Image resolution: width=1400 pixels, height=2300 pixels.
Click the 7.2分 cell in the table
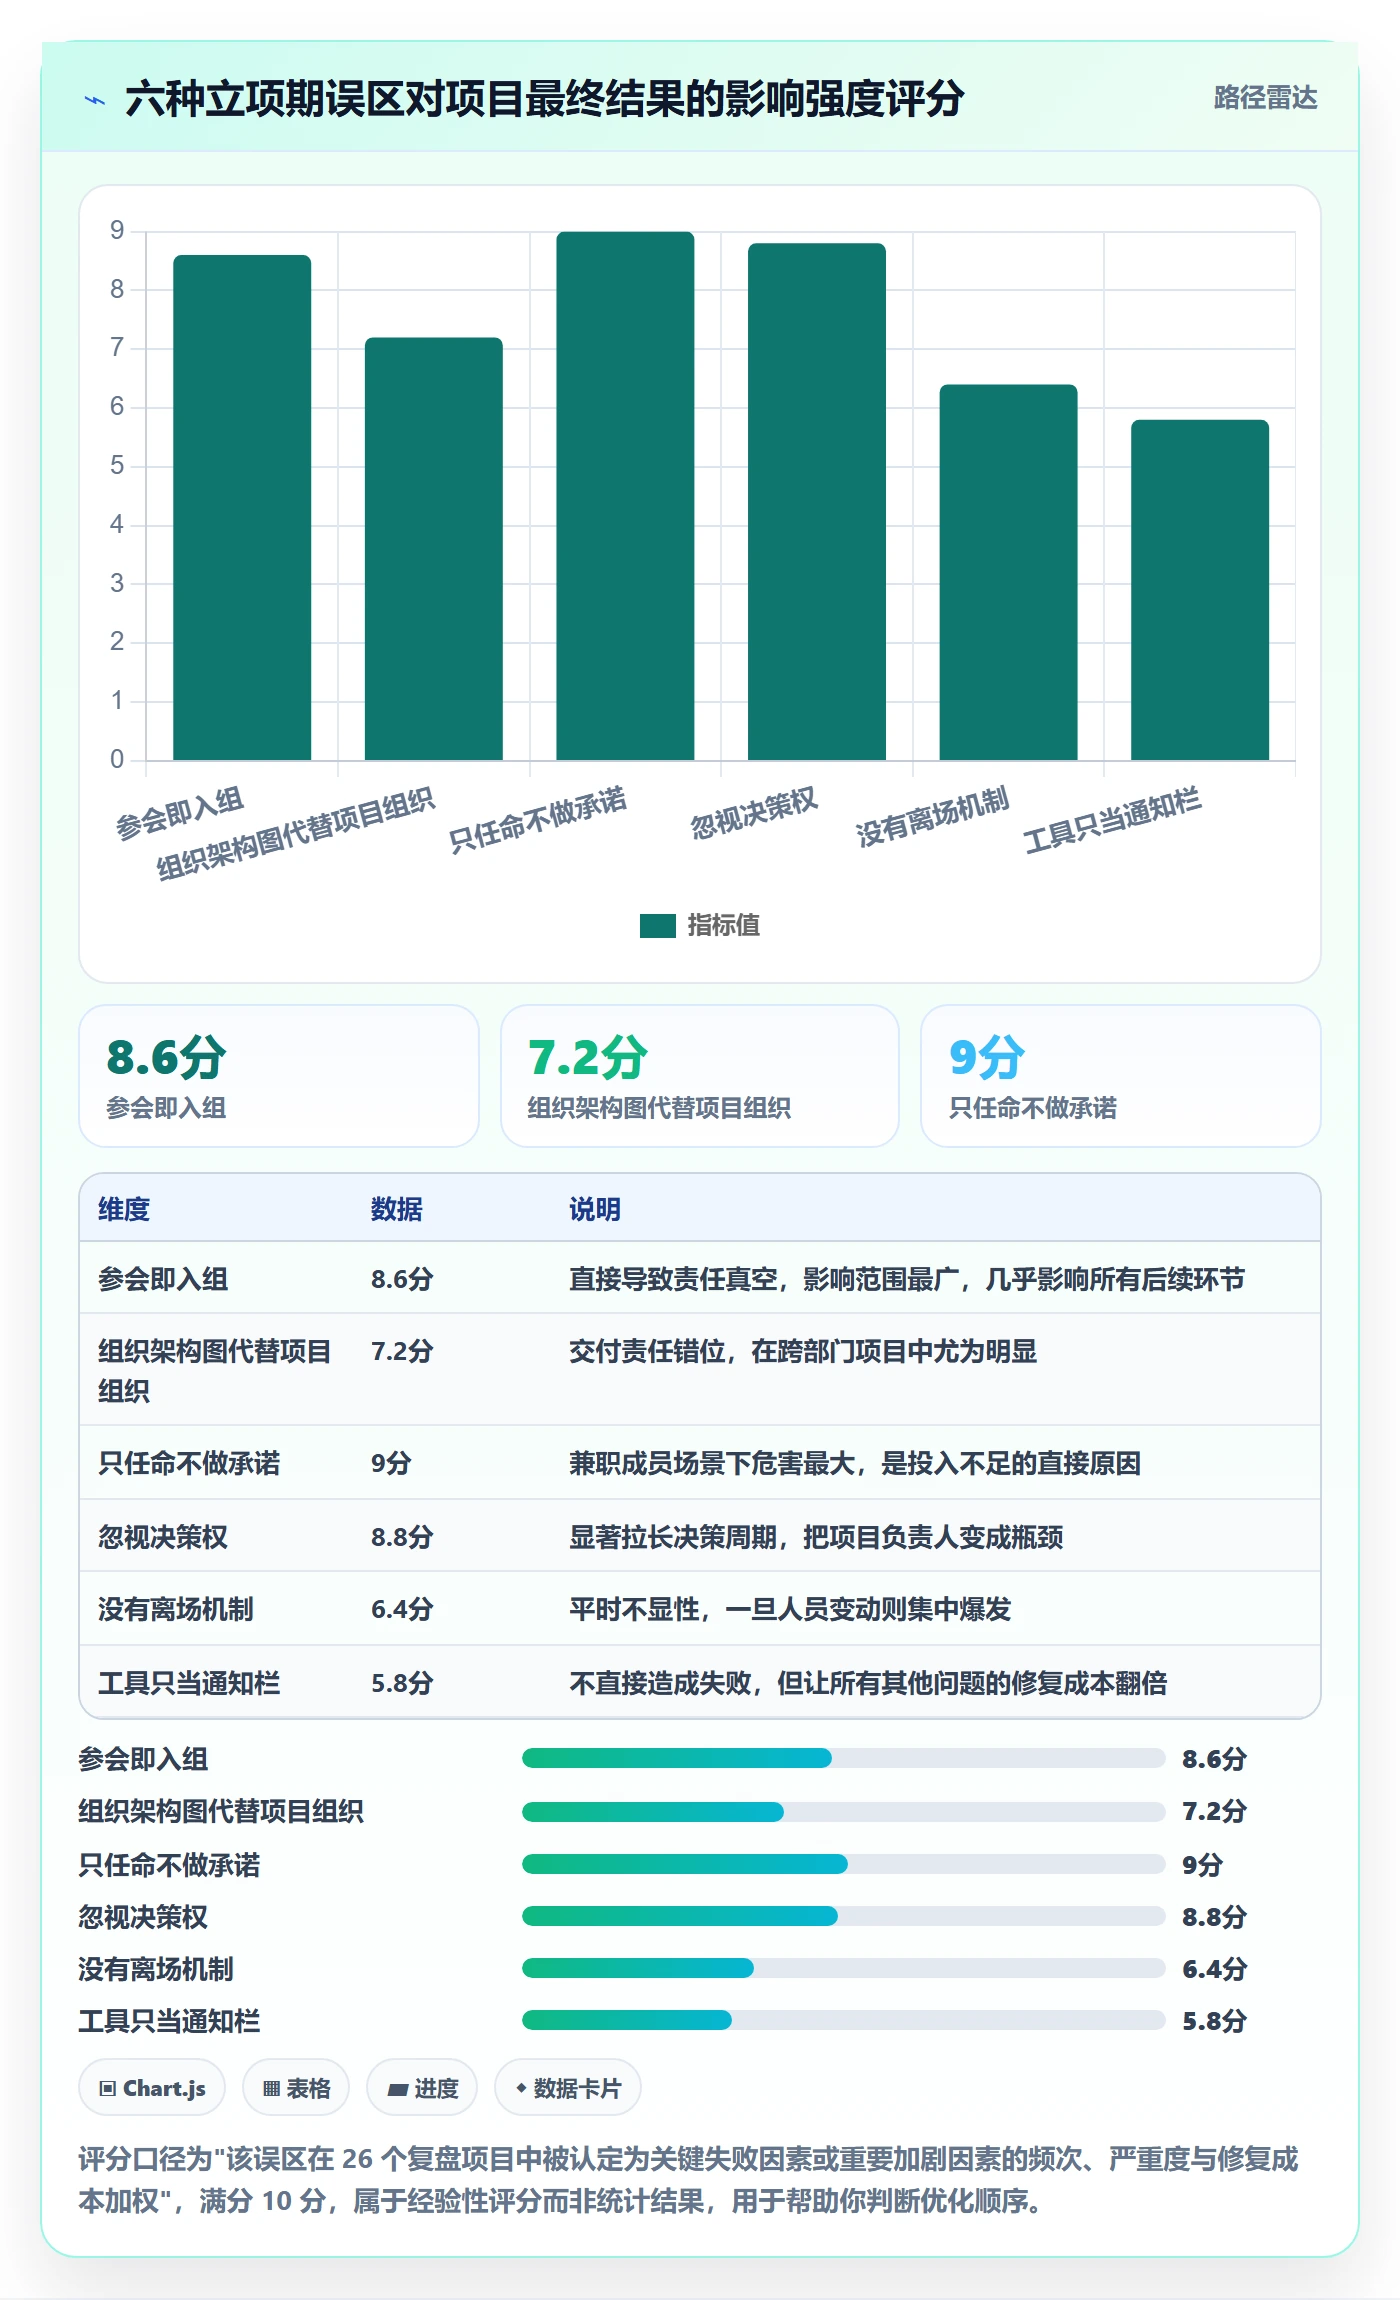[402, 1351]
